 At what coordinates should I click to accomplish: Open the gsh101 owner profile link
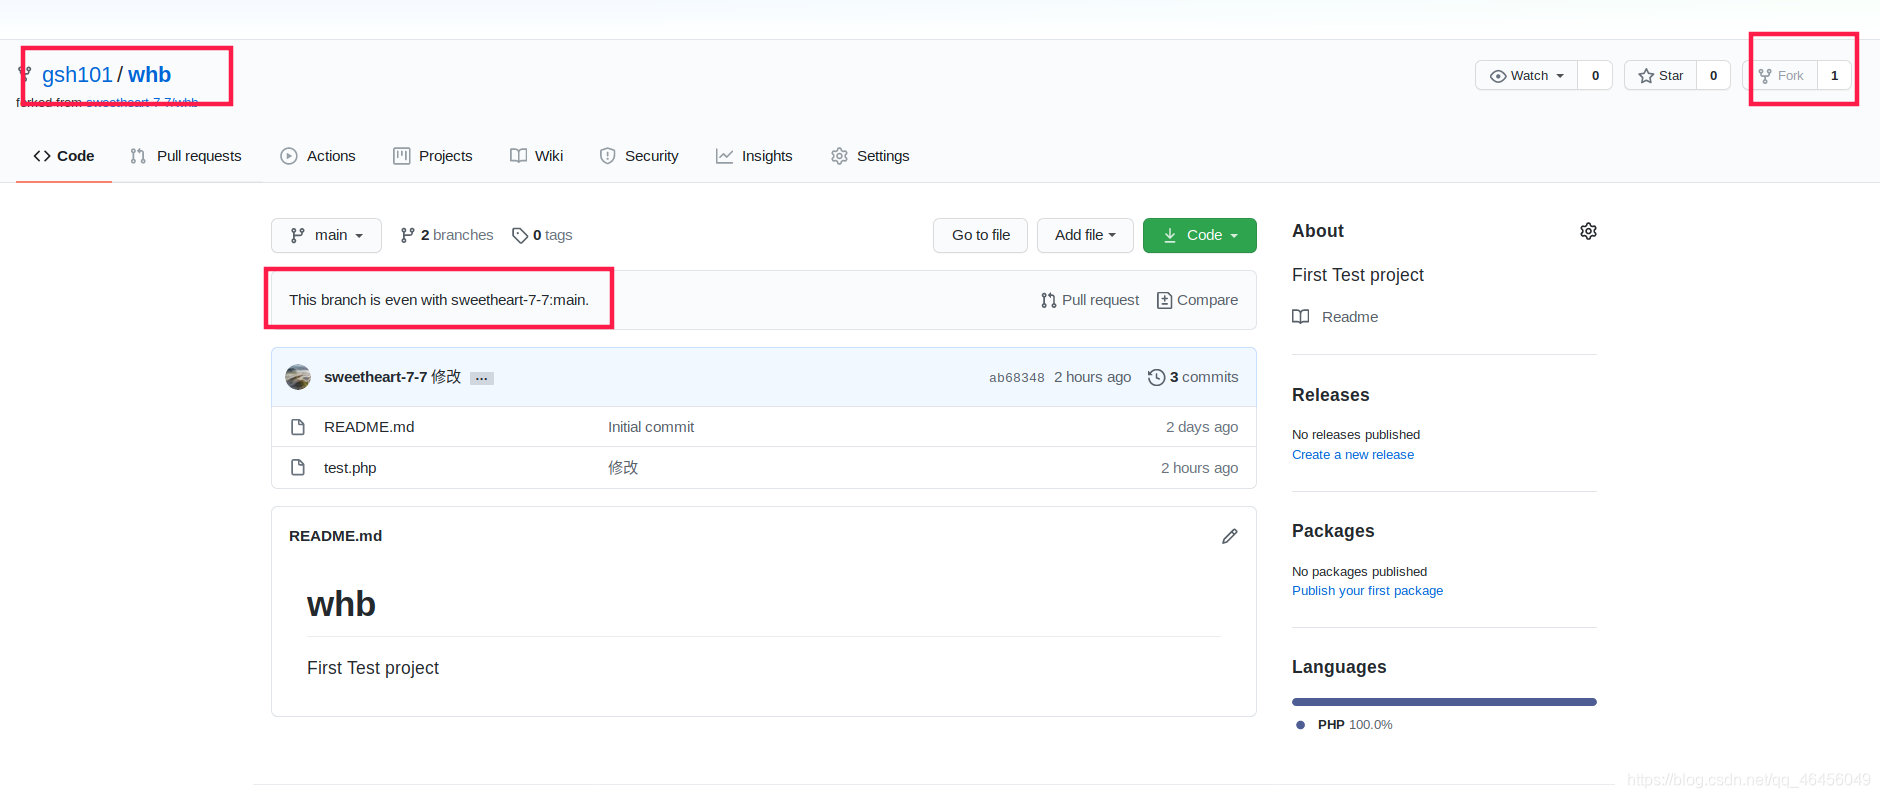[77, 75]
